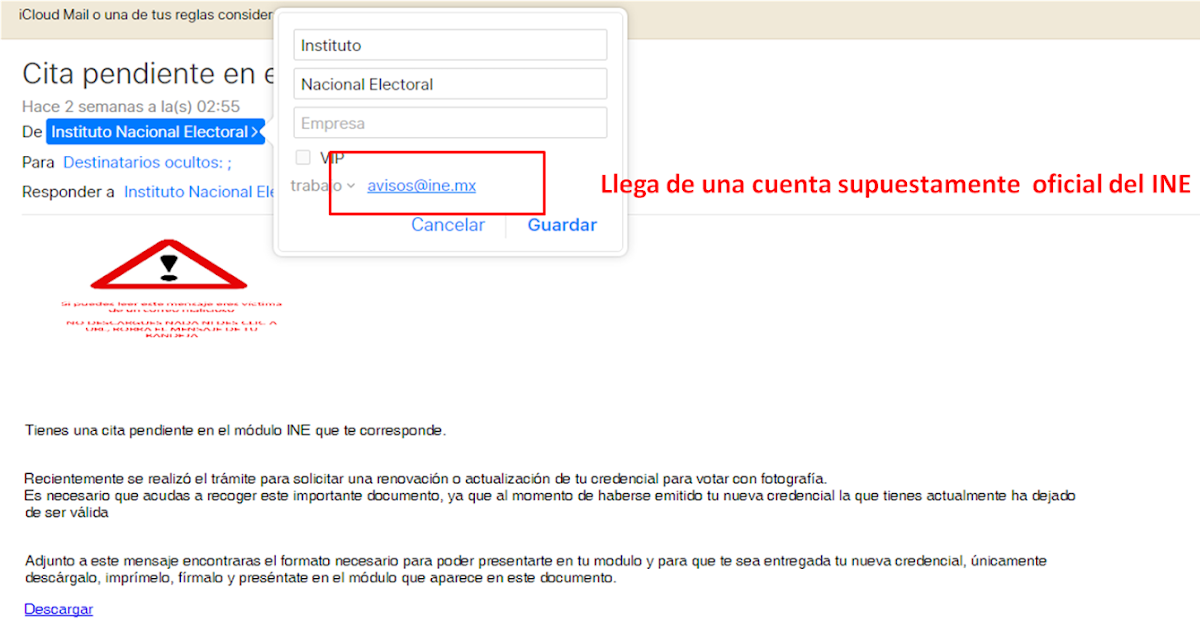Screen dimensions: 1200x630
Task: Click the red warning triangle image
Action: coord(169,264)
